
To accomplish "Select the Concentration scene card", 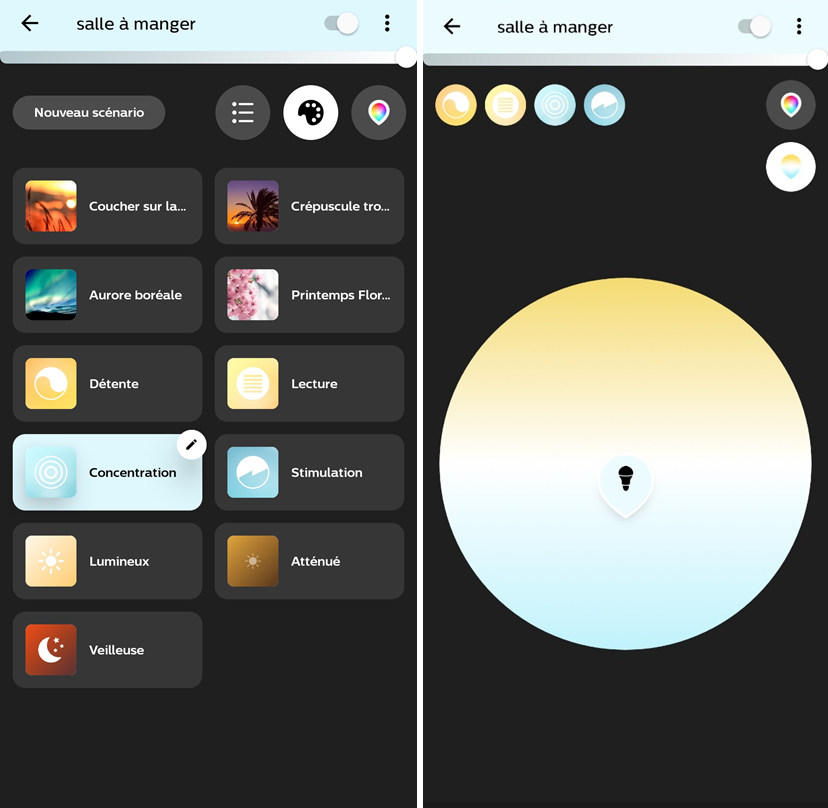I will [107, 472].
